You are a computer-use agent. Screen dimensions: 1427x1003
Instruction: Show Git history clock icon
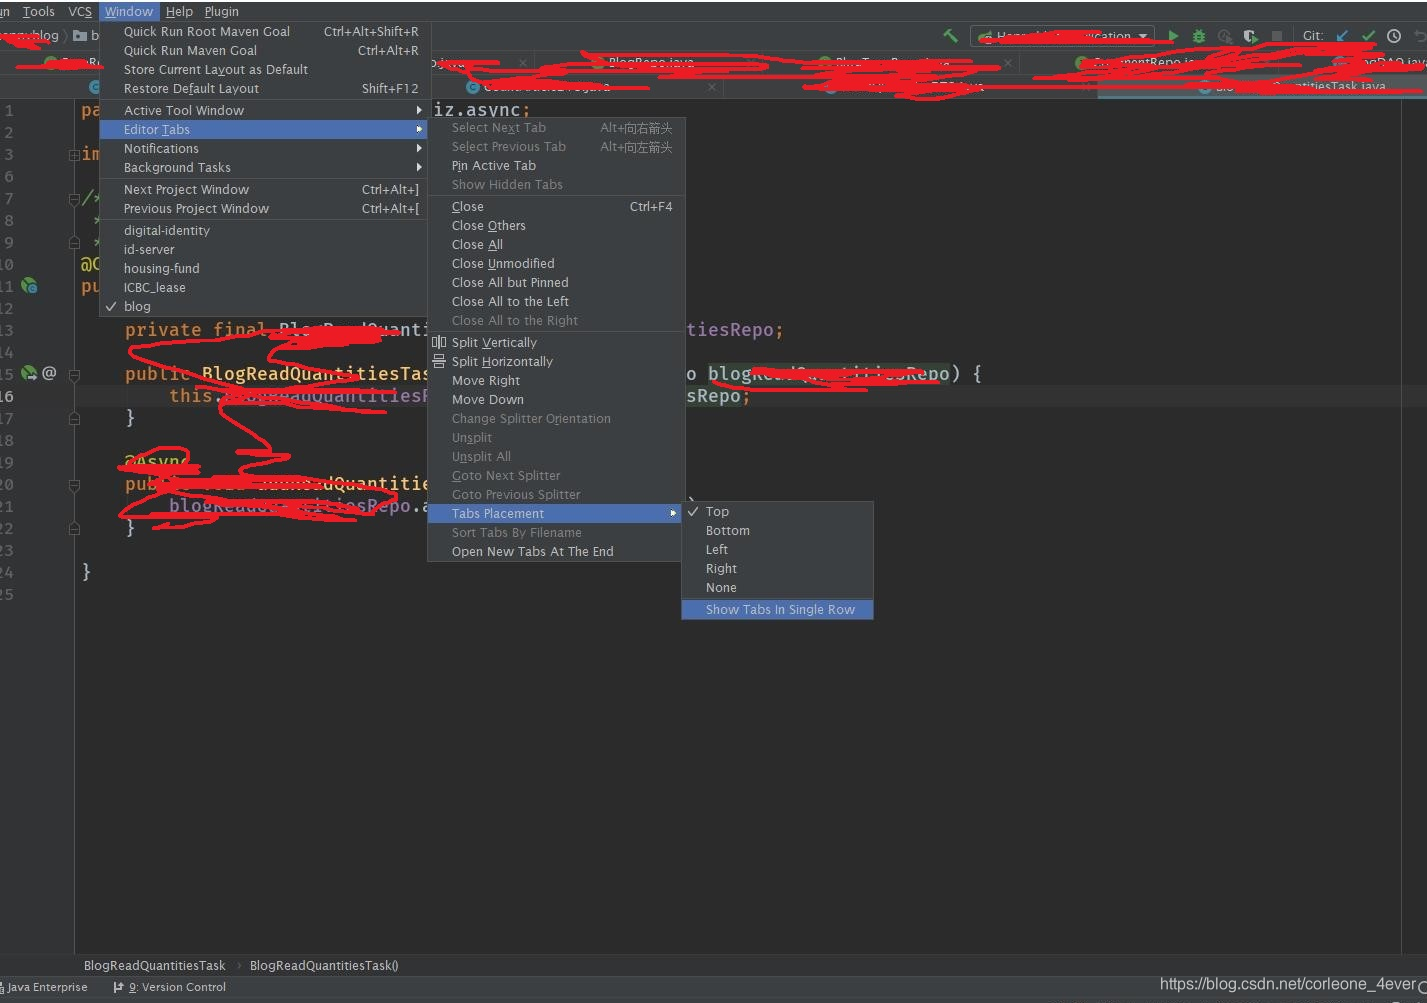(1394, 36)
